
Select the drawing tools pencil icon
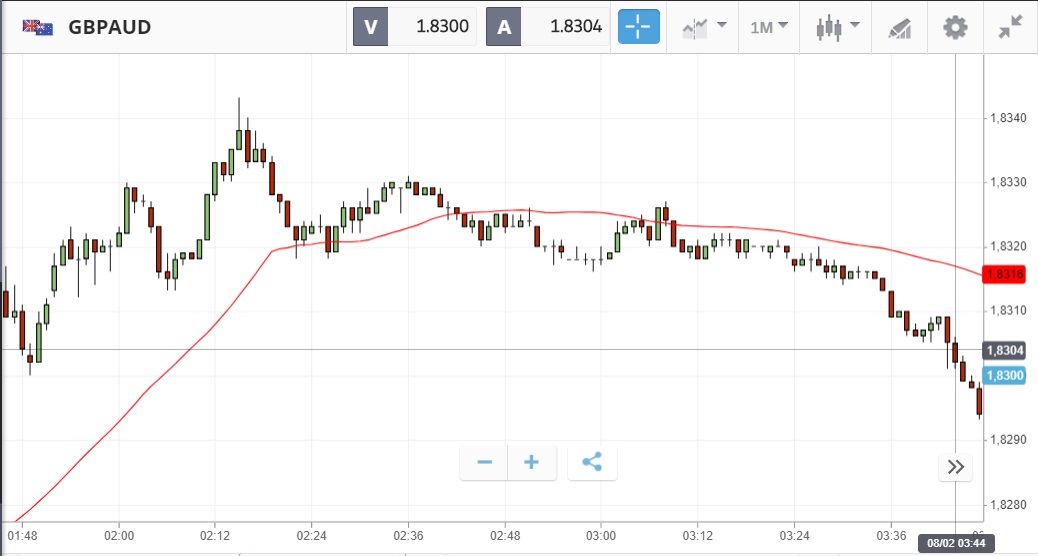pos(899,28)
